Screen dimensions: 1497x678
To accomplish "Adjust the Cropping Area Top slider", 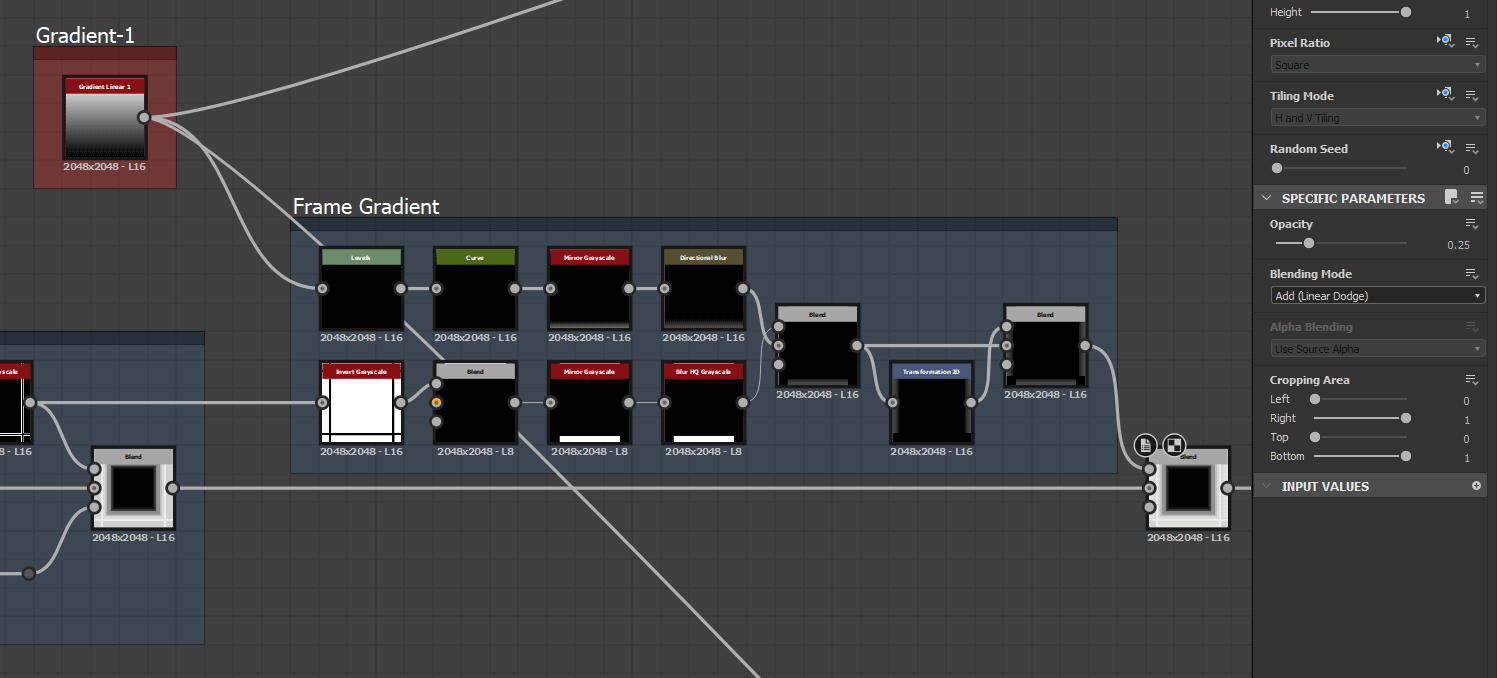I will pyautogui.click(x=1315, y=437).
